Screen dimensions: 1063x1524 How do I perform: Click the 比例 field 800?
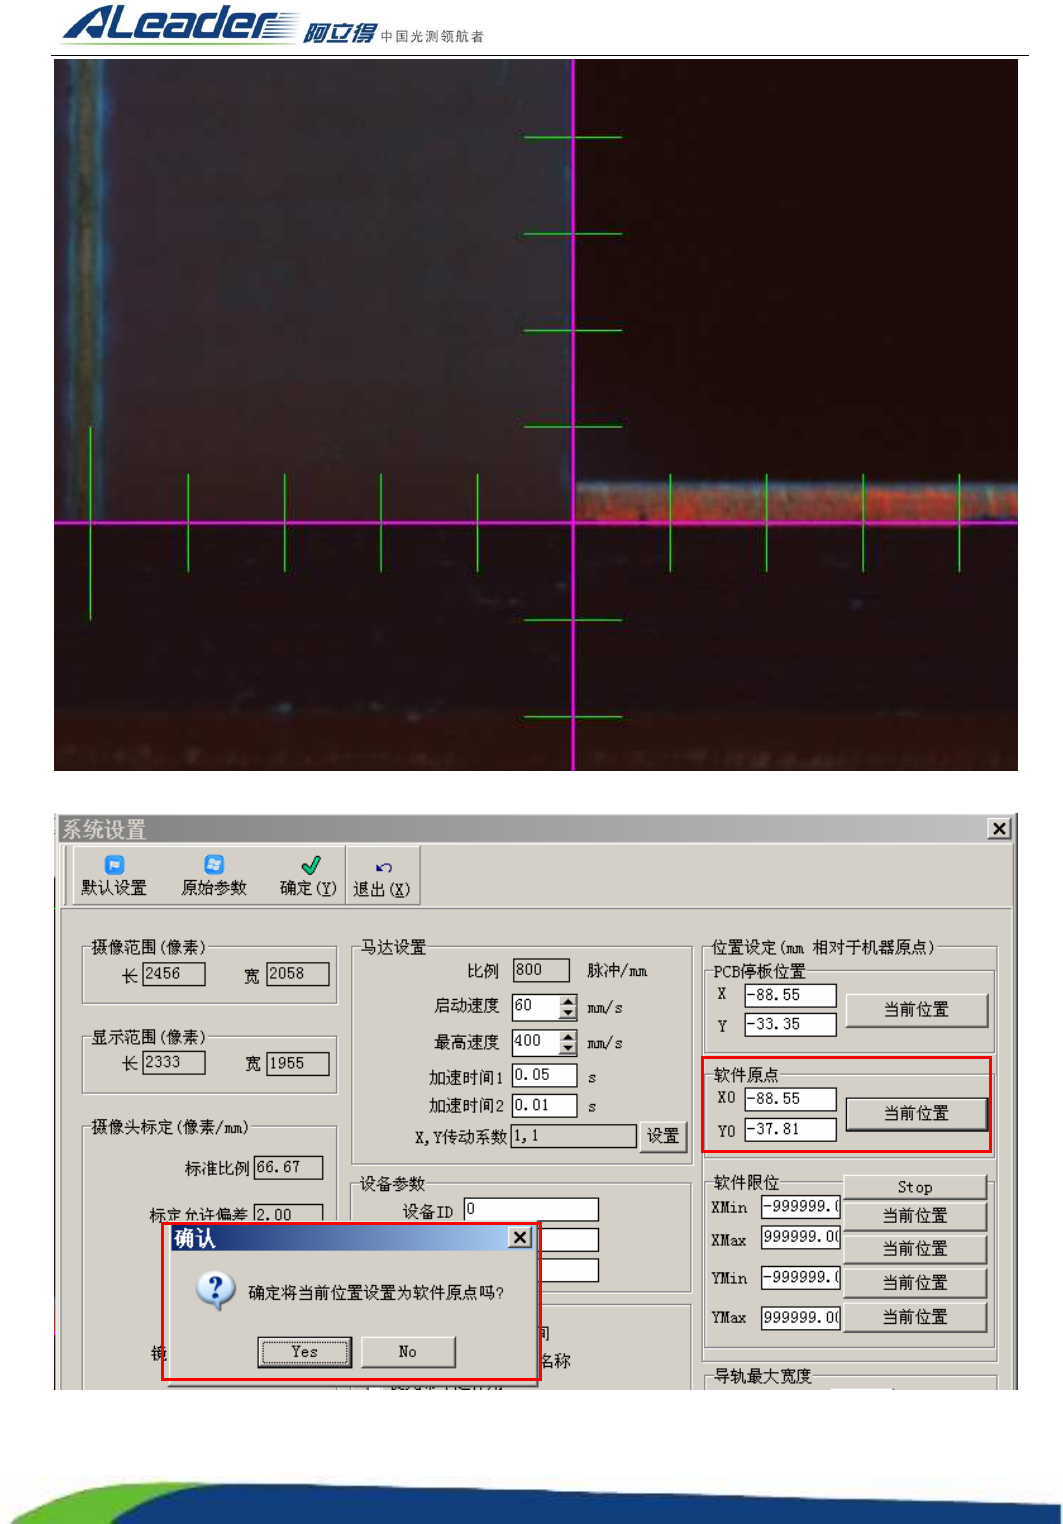tap(541, 970)
